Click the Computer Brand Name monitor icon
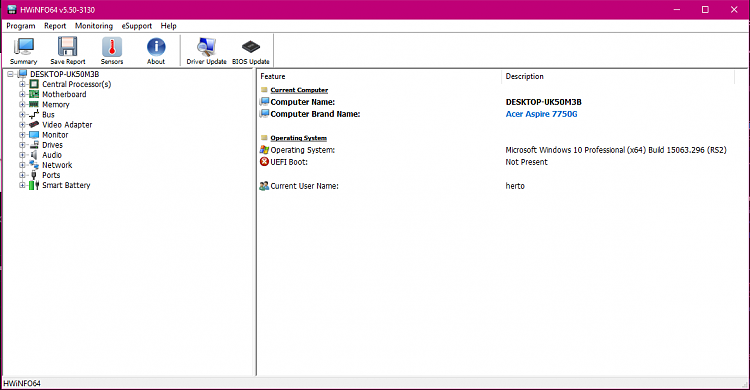This screenshot has width=750, height=390. [264, 114]
